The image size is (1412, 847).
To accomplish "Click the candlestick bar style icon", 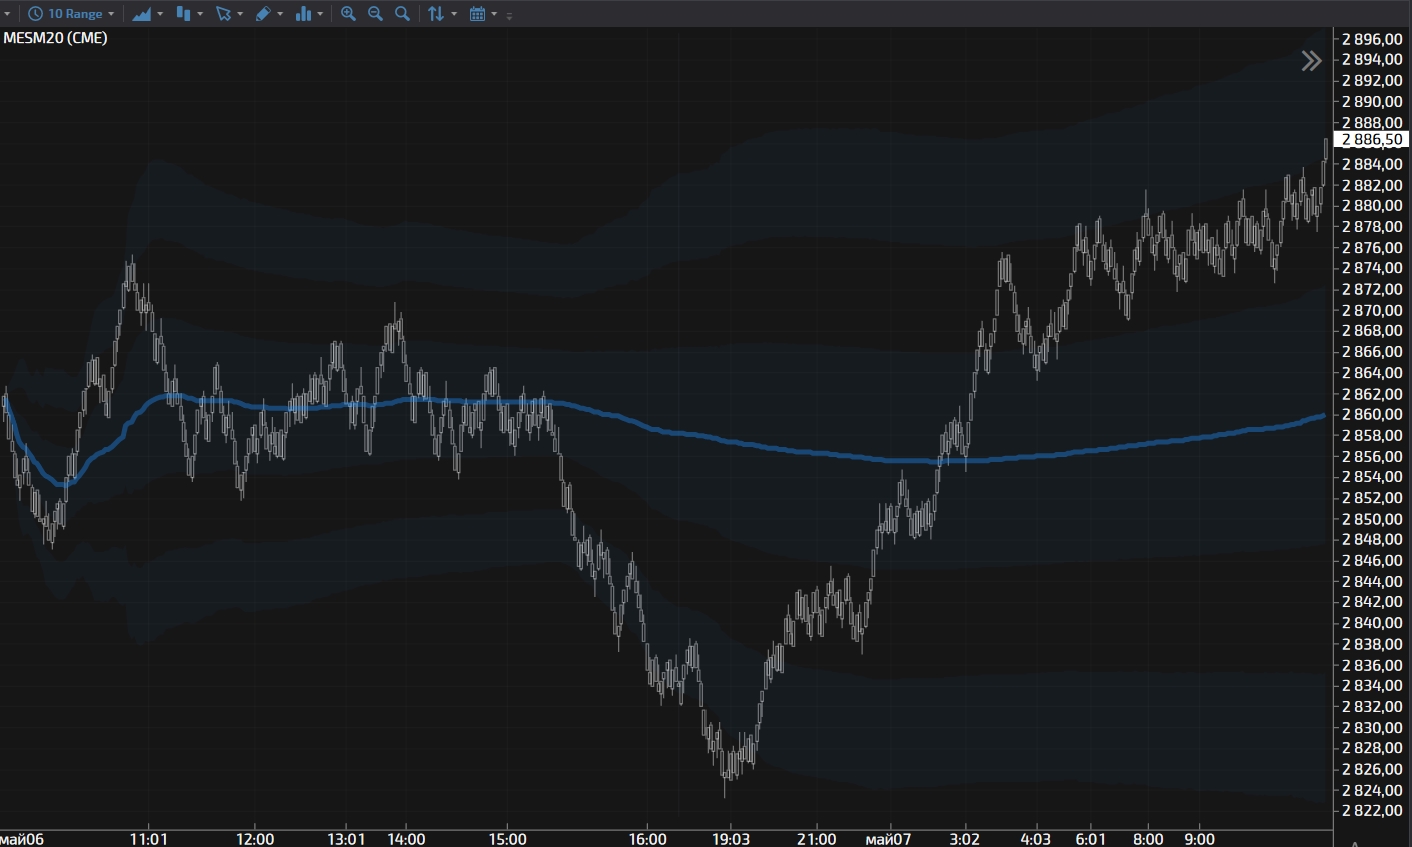I will (x=183, y=14).
